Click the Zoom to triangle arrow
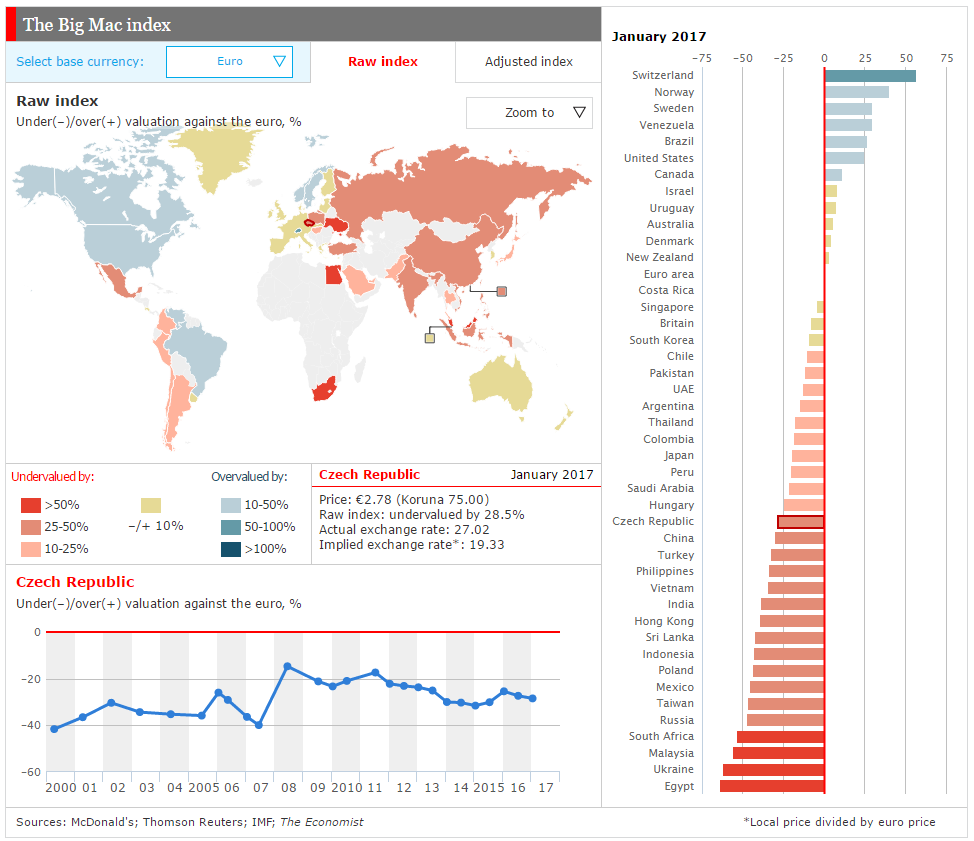Image resolution: width=974 pixels, height=841 pixels. pyautogui.click(x=580, y=113)
